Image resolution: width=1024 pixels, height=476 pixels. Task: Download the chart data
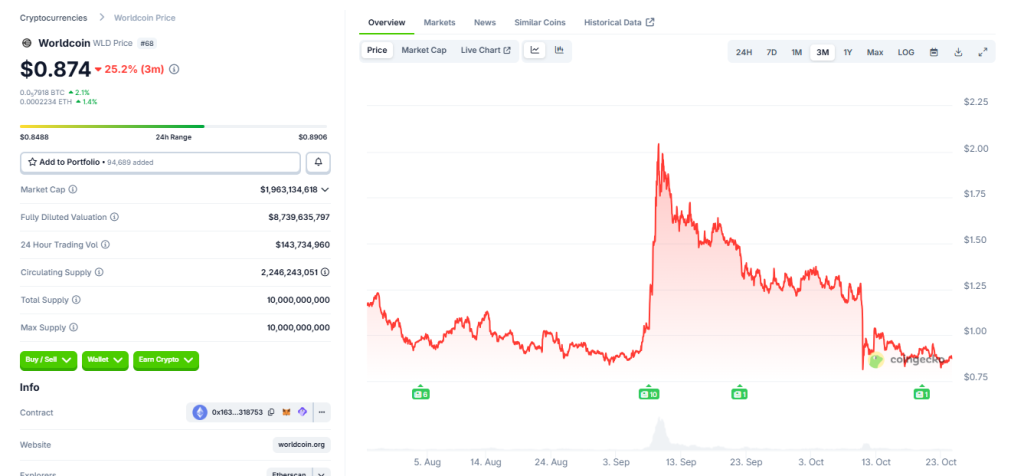[958, 52]
